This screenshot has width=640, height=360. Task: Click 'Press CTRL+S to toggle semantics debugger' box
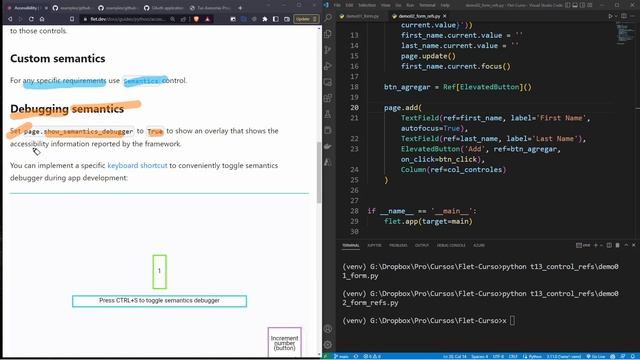159,301
